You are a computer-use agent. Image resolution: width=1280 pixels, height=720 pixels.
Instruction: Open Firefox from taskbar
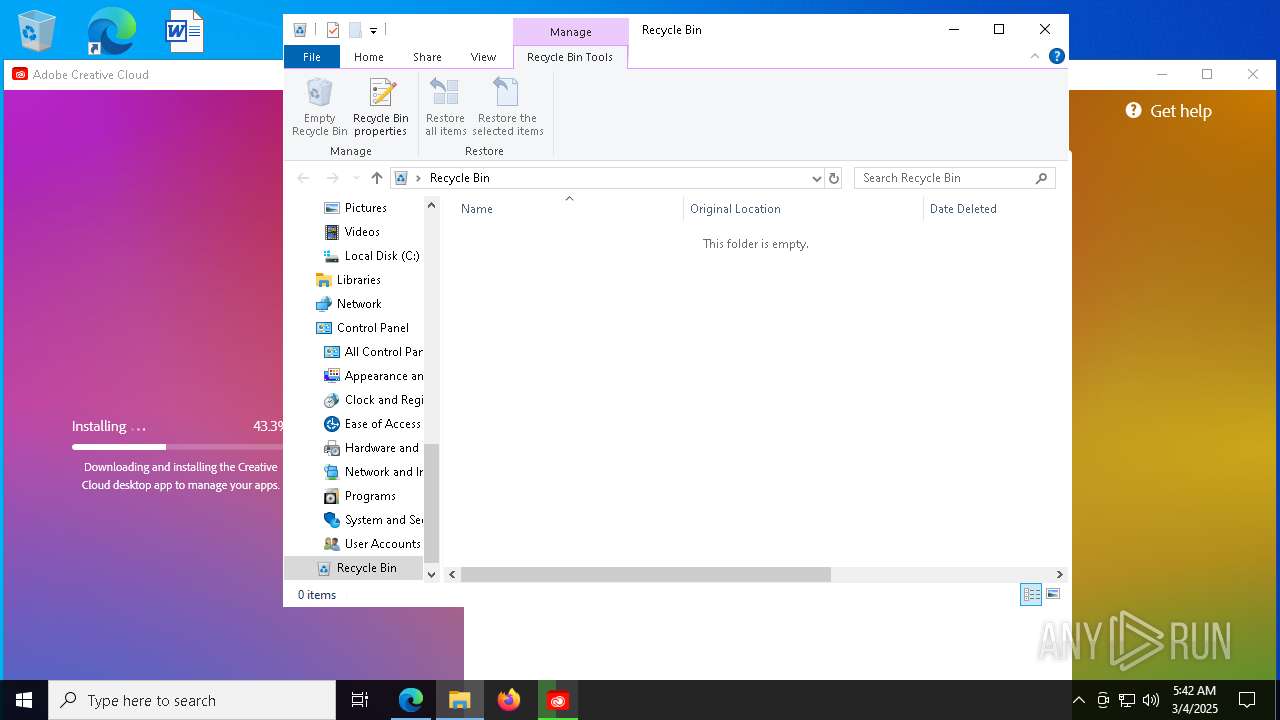(x=509, y=700)
